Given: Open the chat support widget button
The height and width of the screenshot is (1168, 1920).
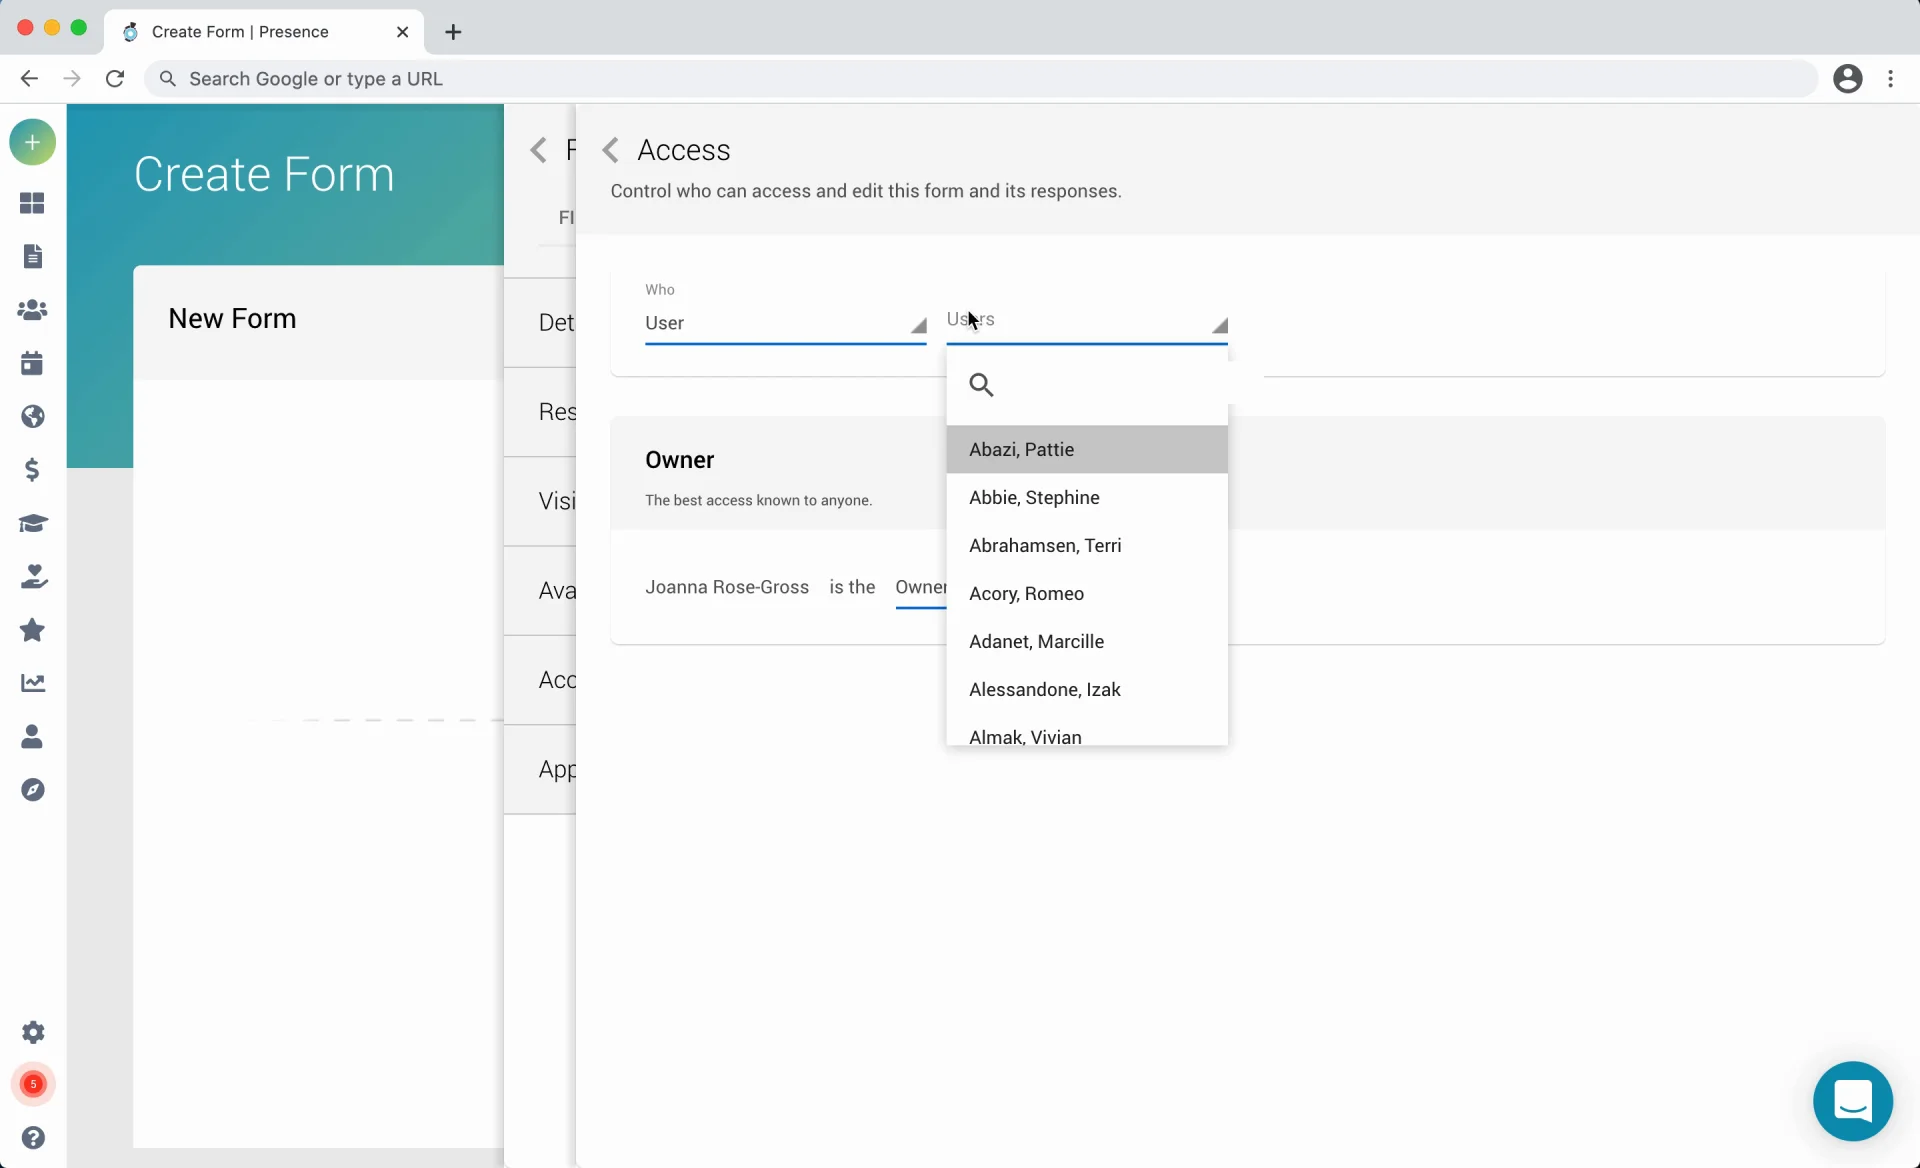Looking at the screenshot, I should [1852, 1101].
